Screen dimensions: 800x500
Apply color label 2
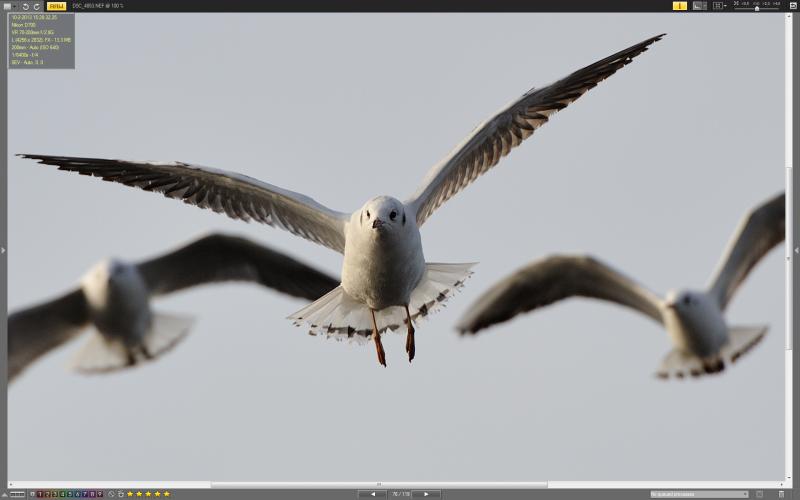click(x=47, y=494)
